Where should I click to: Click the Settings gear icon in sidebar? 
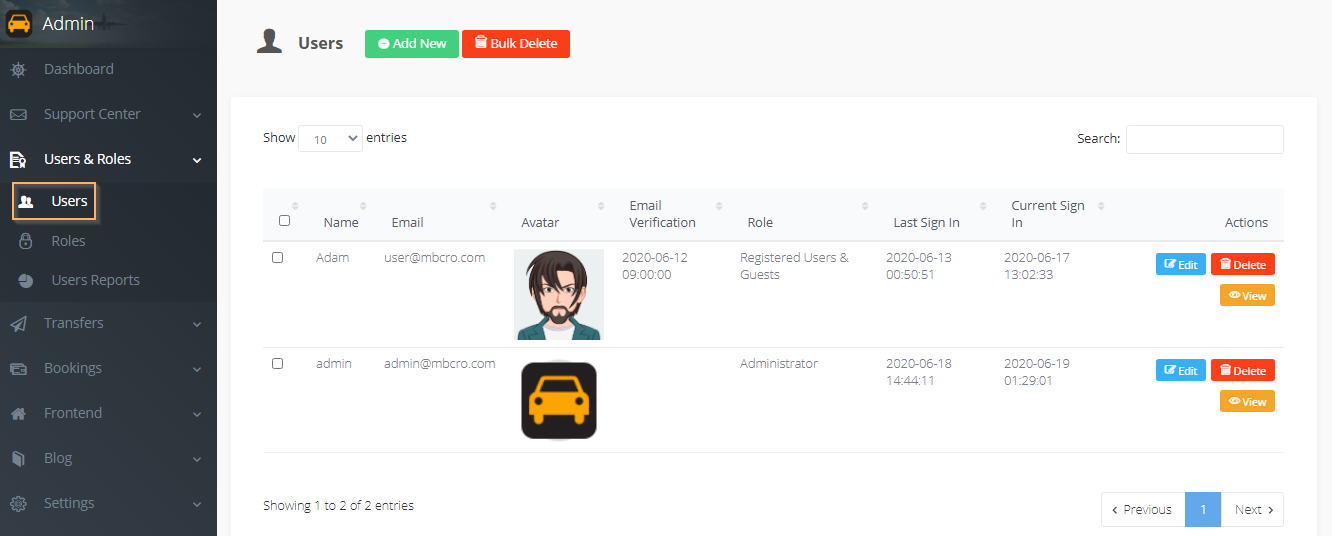[x=18, y=504]
